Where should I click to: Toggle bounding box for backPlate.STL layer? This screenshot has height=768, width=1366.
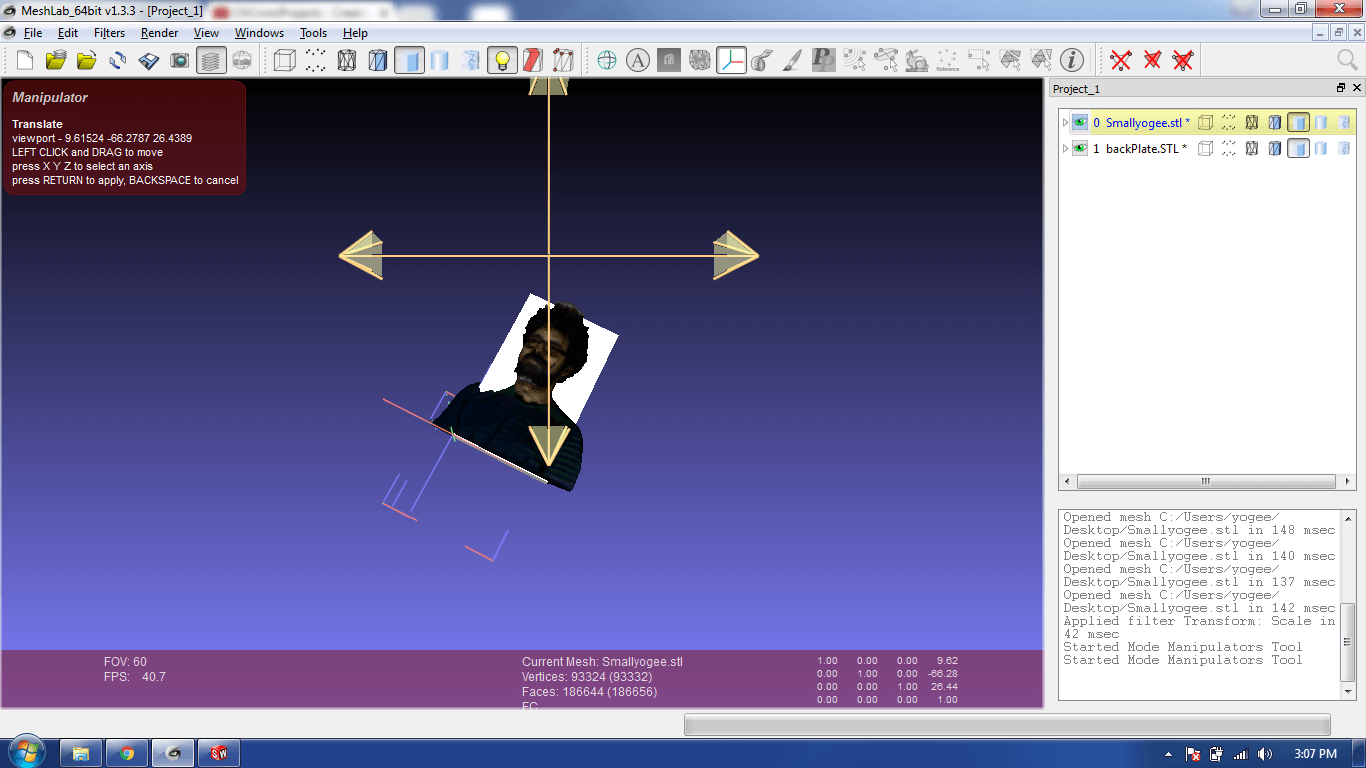[1205, 149]
